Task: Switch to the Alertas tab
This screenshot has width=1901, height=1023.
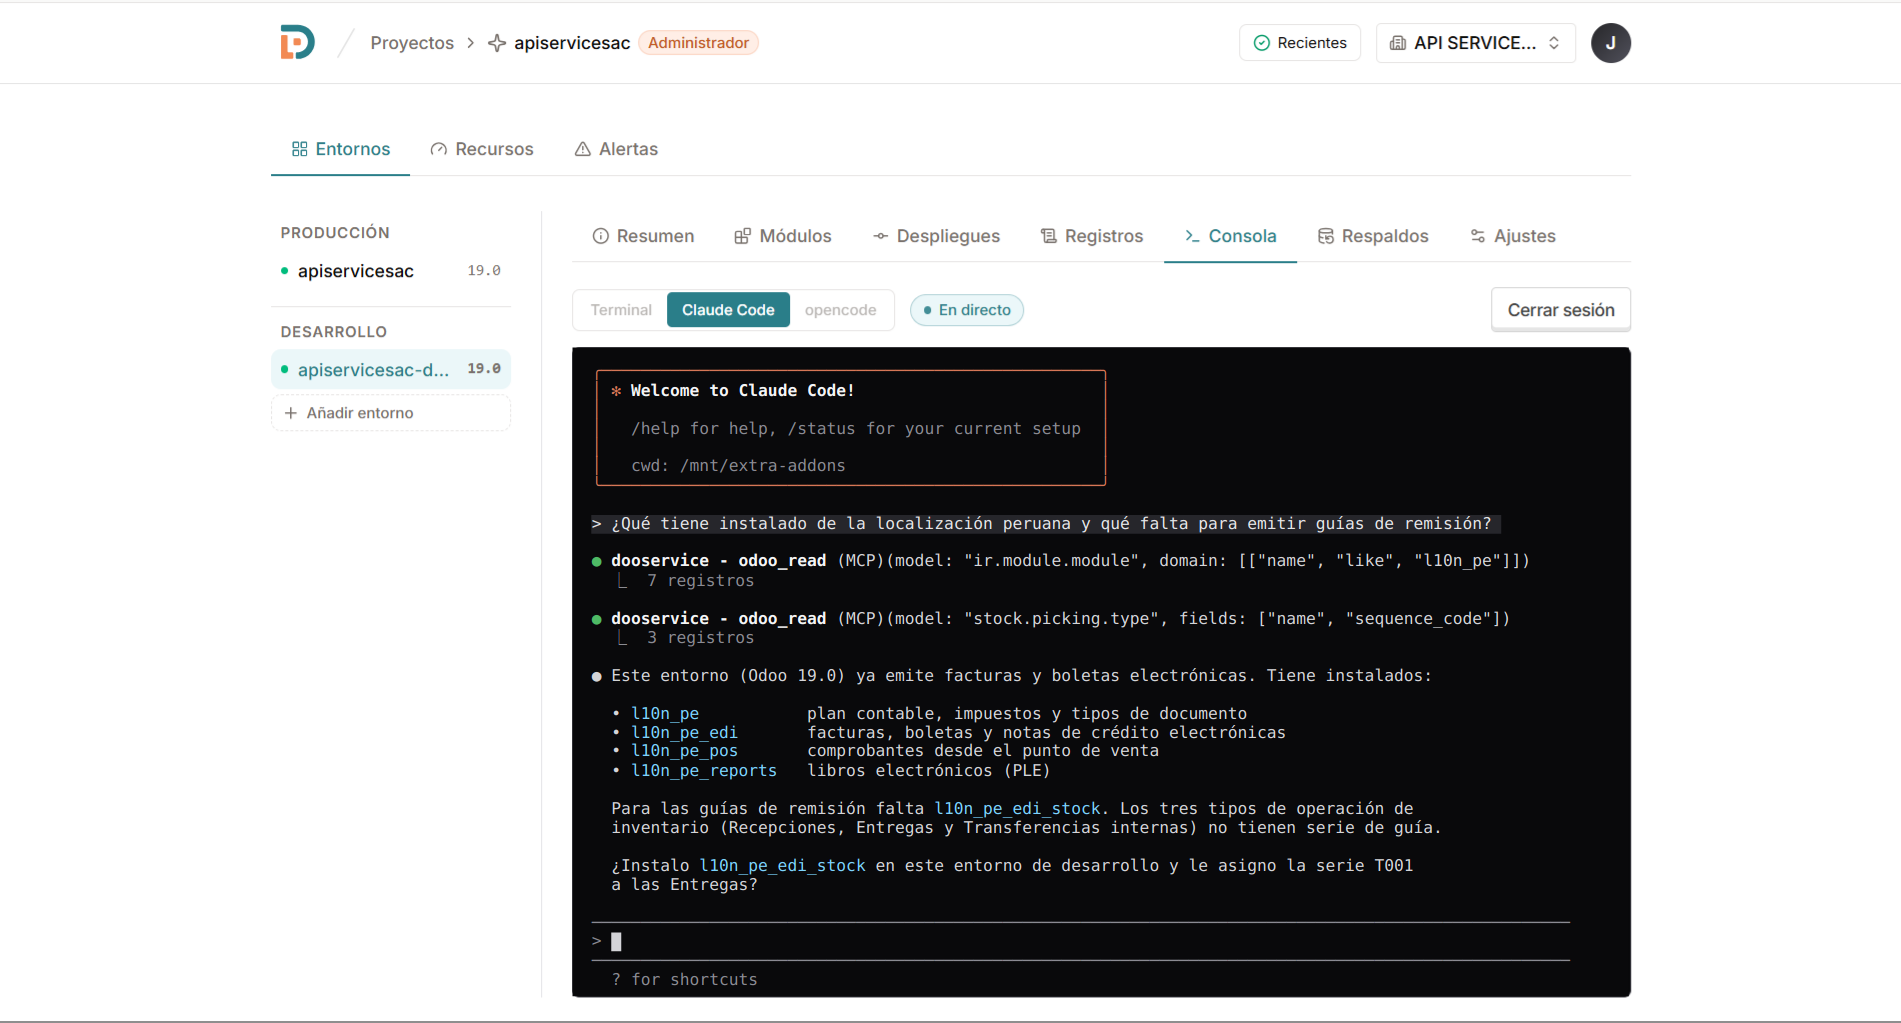Action: (616, 149)
